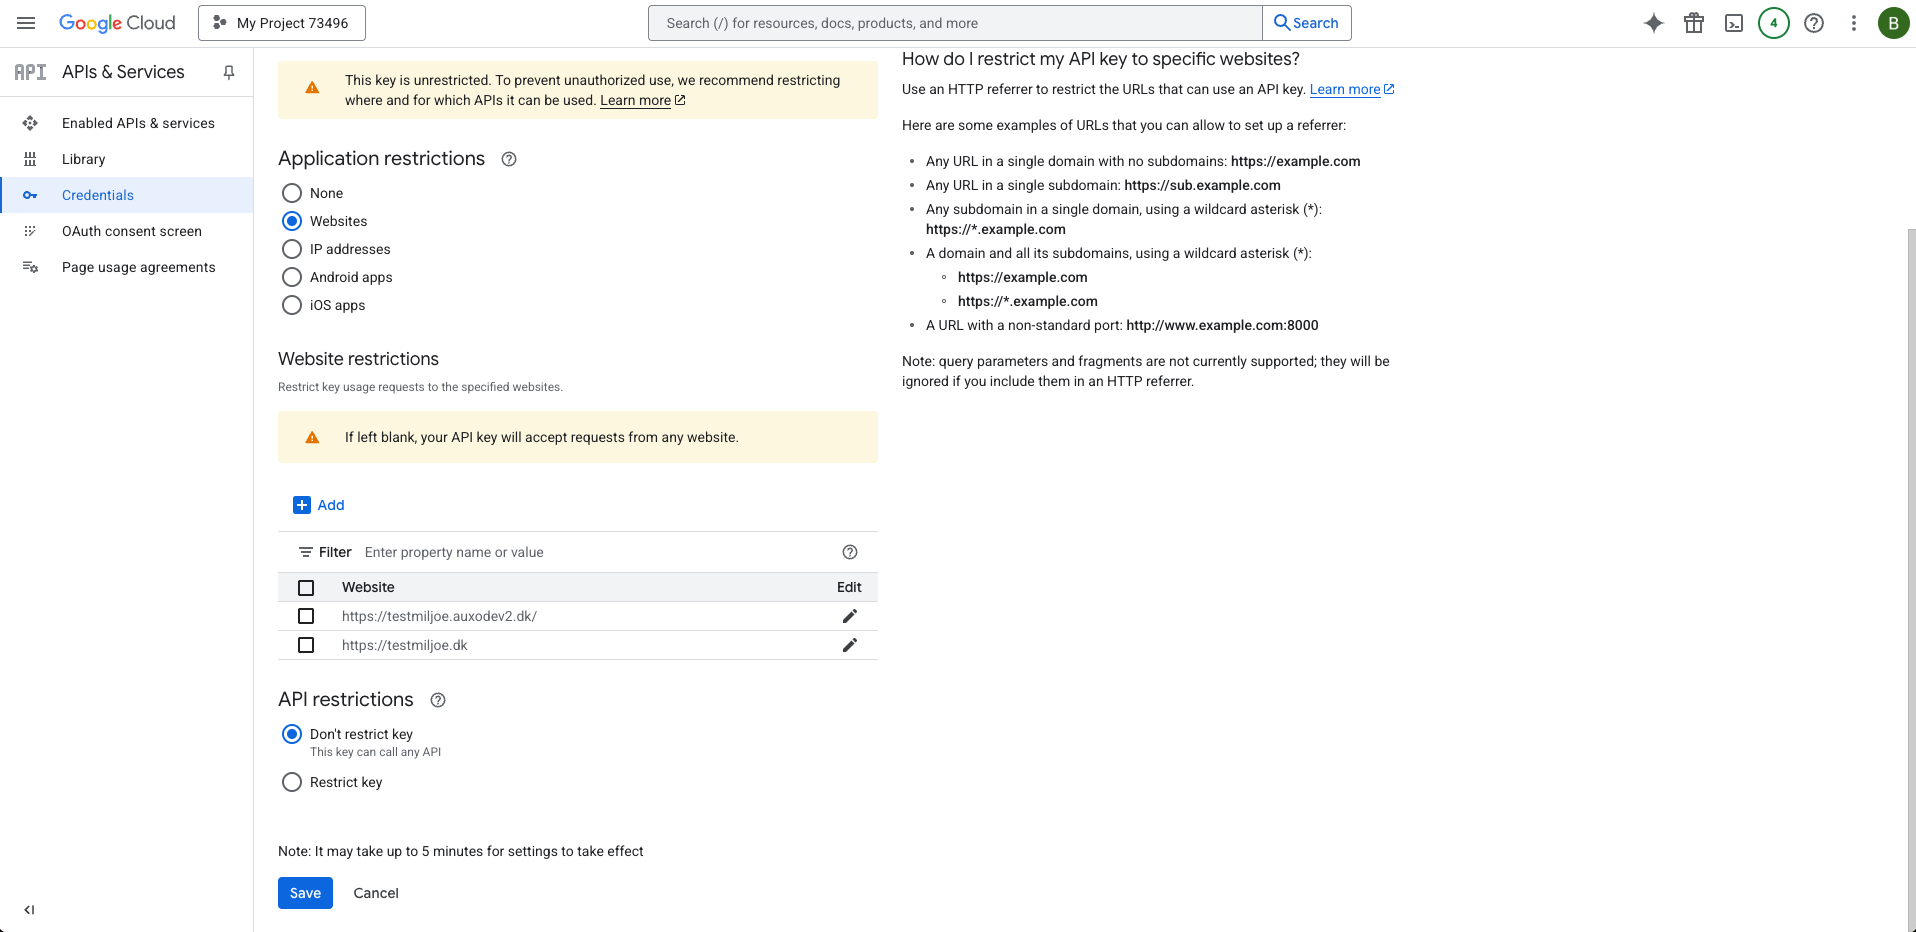Image resolution: width=1916 pixels, height=932 pixels.
Task: Click the Save button
Action: 305,893
